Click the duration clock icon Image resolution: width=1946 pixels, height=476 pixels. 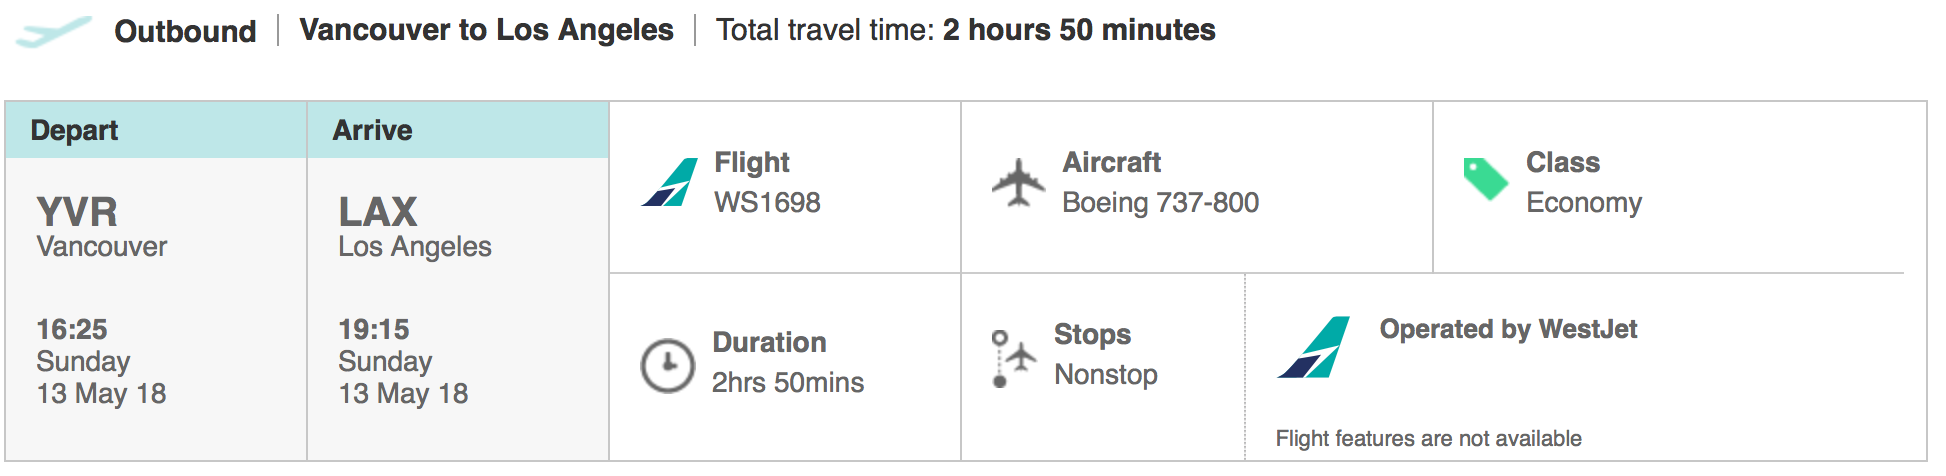click(667, 365)
